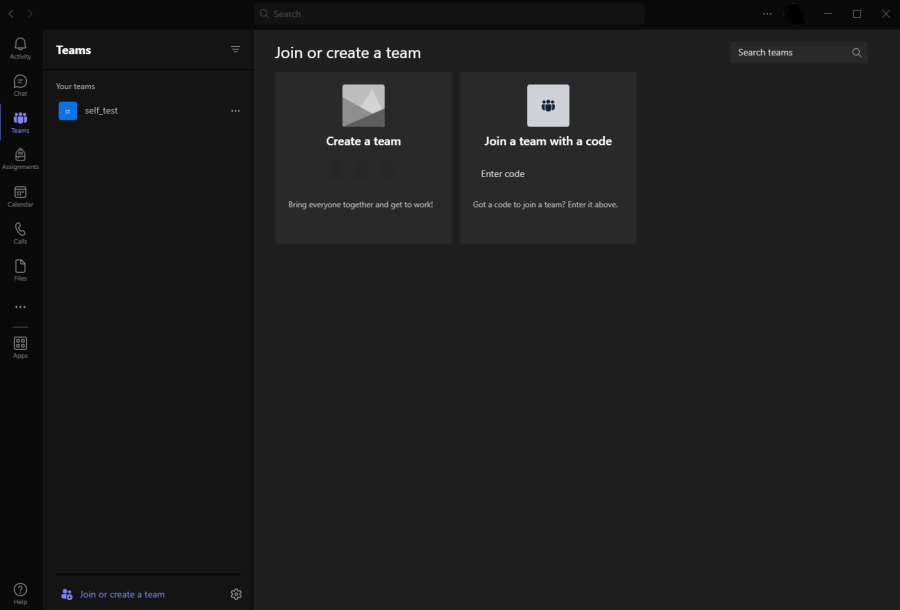The image size is (900, 610).
Task: Open the Calls section
Action: [x=20, y=233]
